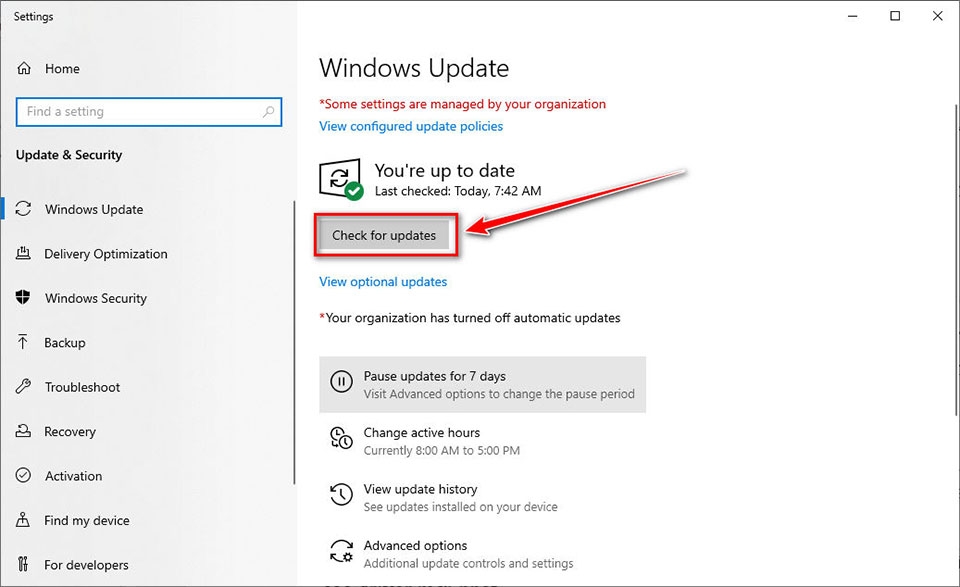This screenshot has height=587, width=960.
Task: Click the main pane vertical scrollbar
Action: tap(956, 260)
